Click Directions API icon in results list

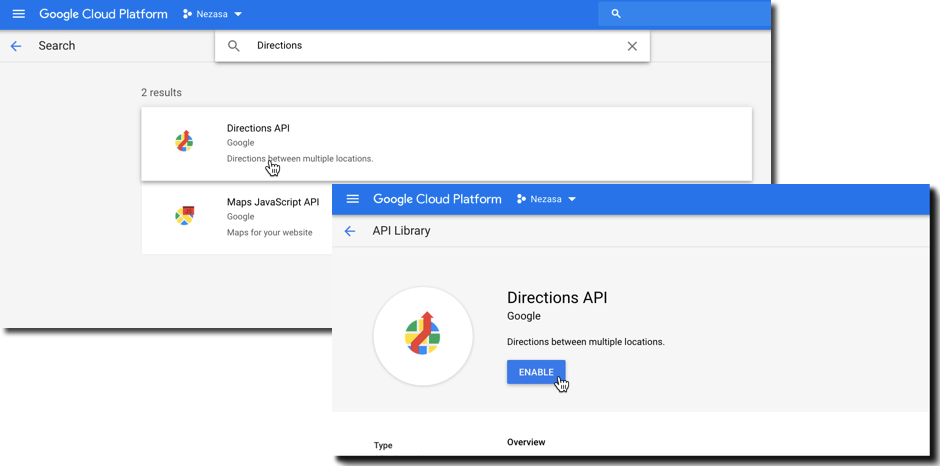184,142
